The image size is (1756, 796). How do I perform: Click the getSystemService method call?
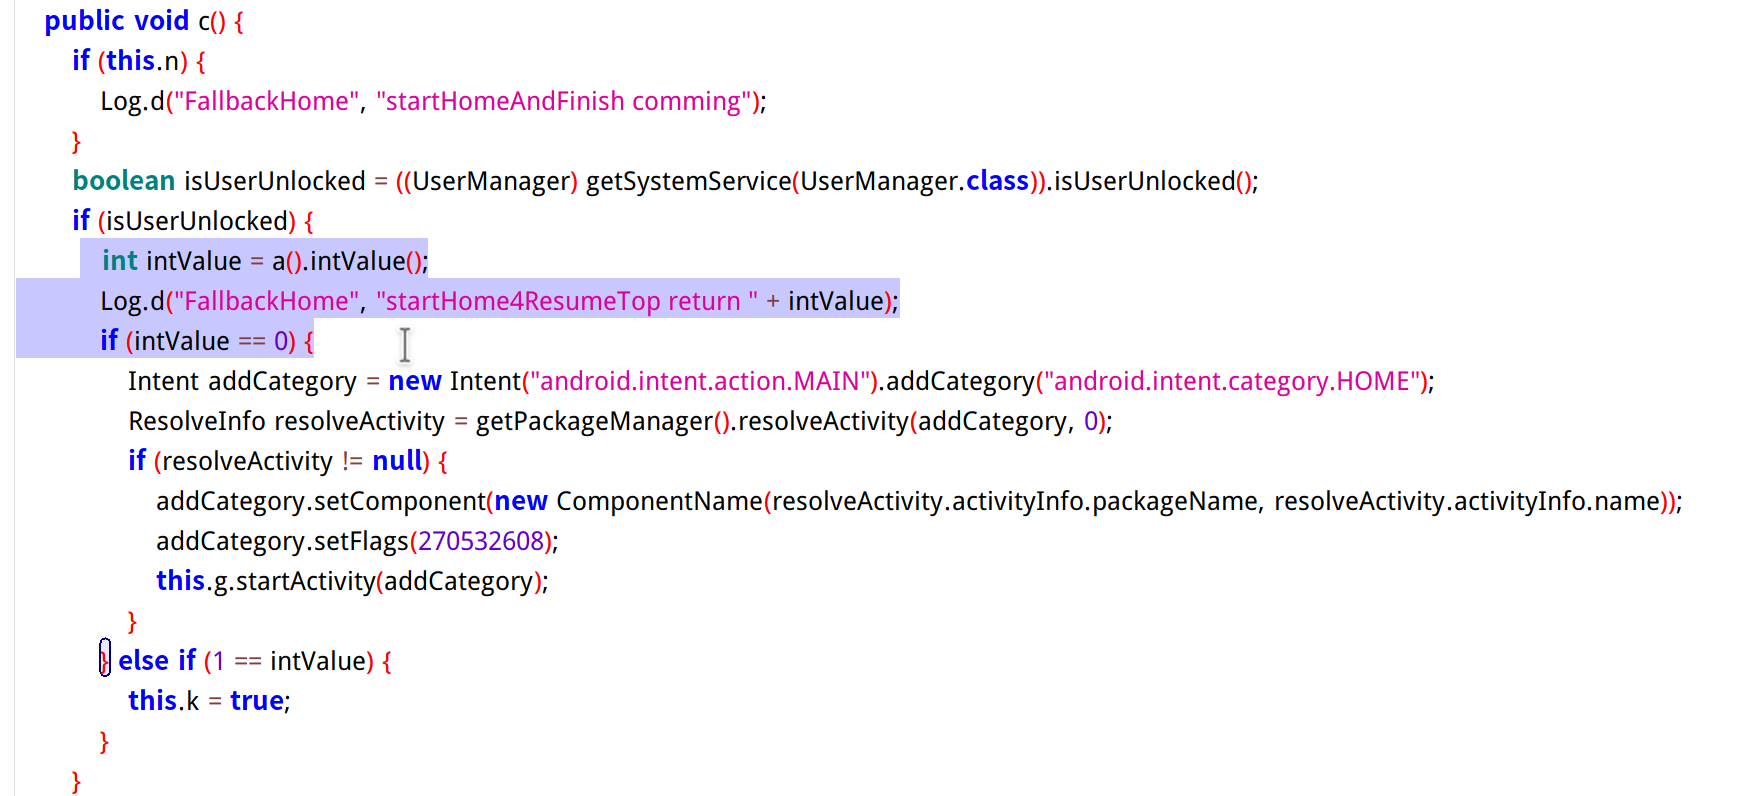(x=688, y=181)
